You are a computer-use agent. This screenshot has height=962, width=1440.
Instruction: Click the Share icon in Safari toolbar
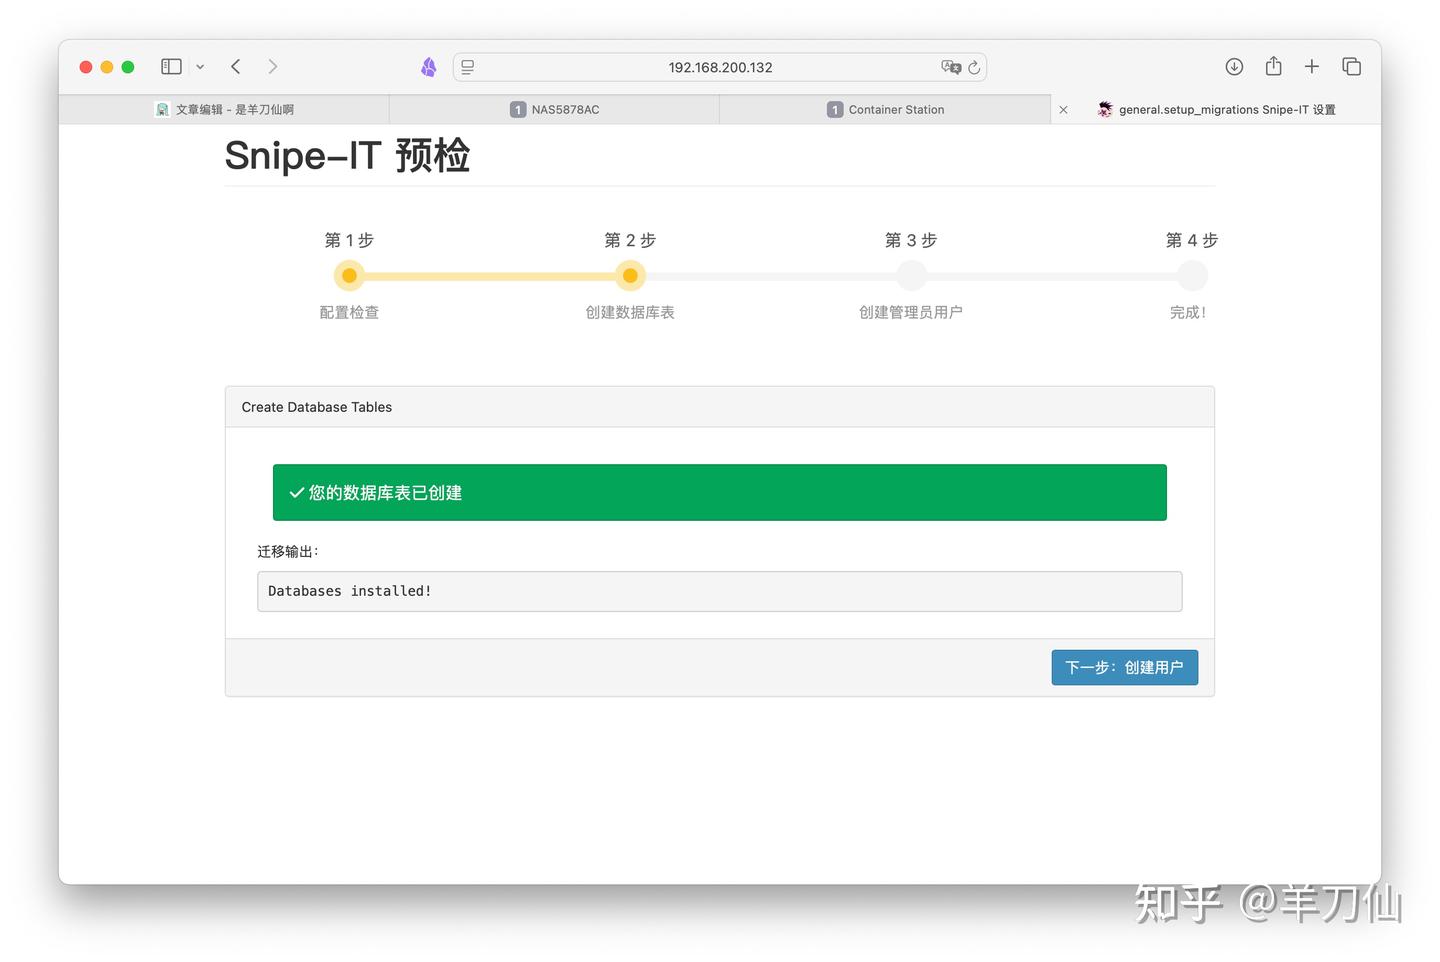(1273, 66)
